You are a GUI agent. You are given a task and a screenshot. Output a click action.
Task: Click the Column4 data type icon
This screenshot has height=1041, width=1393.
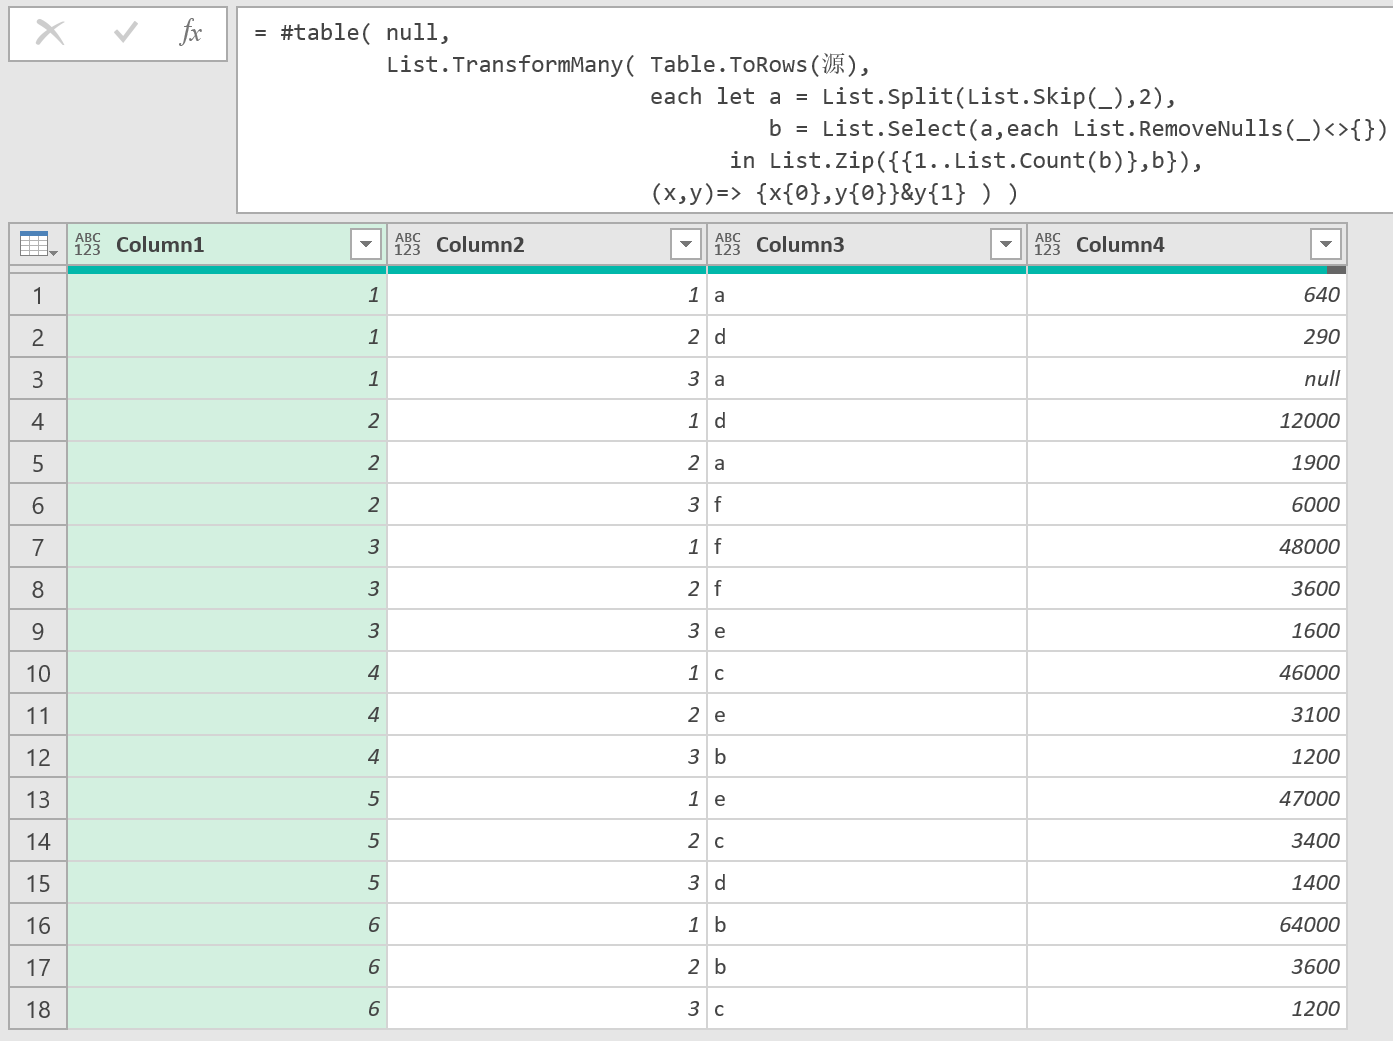(x=1048, y=244)
